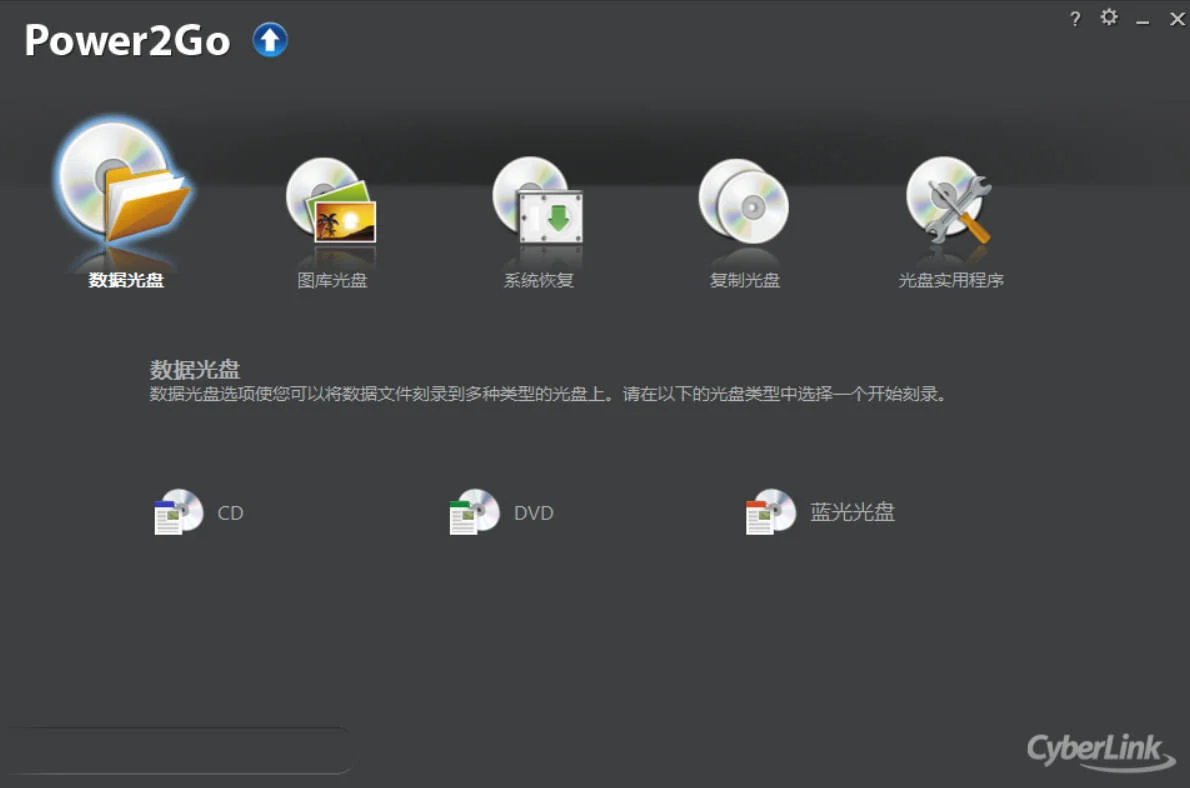Screen dimensions: 1190x788
Task: Click the CyberLink logo
Action: 1096,751
